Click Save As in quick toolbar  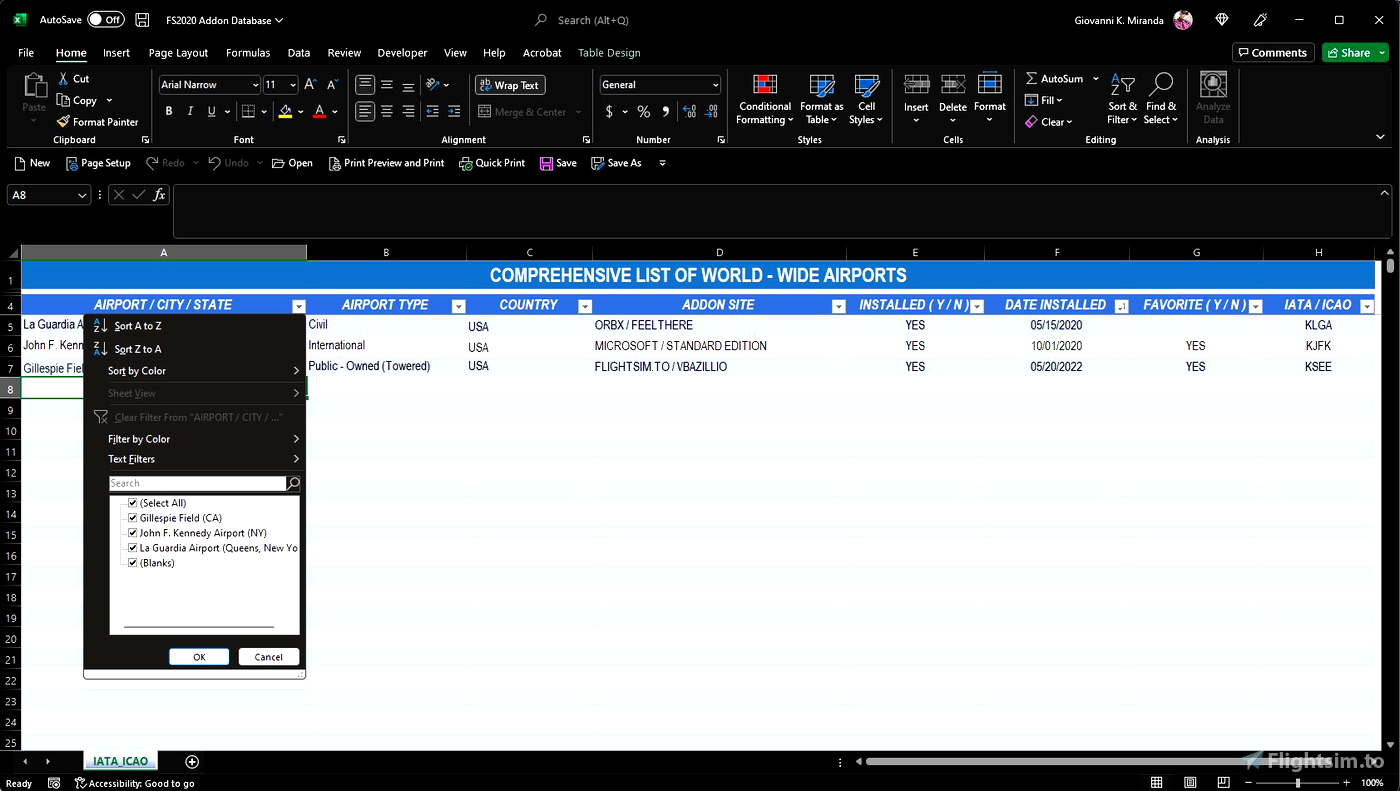(x=616, y=163)
